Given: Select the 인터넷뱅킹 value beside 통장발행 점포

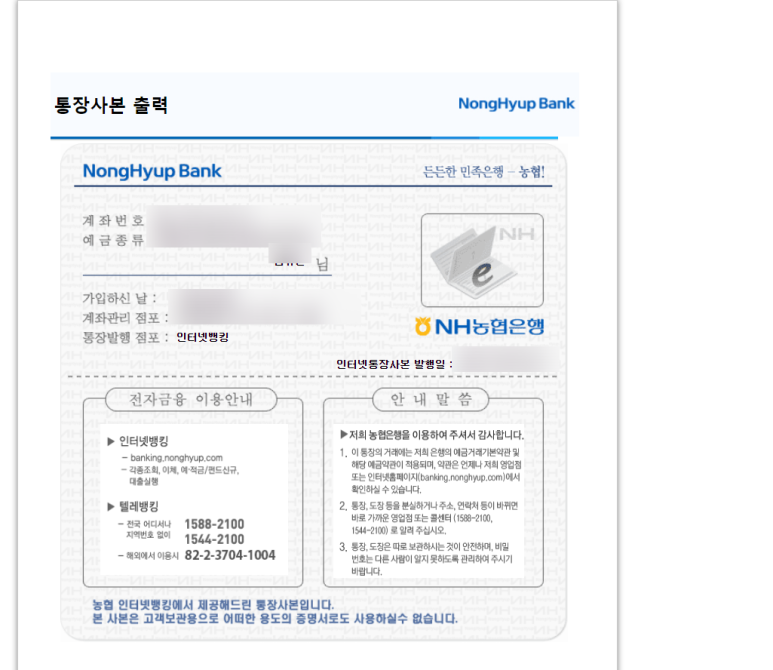Looking at the screenshot, I should click(202, 337).
